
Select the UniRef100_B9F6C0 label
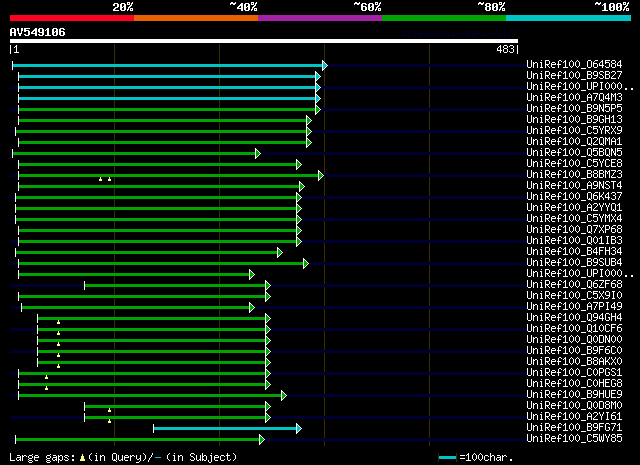point(574,351)
